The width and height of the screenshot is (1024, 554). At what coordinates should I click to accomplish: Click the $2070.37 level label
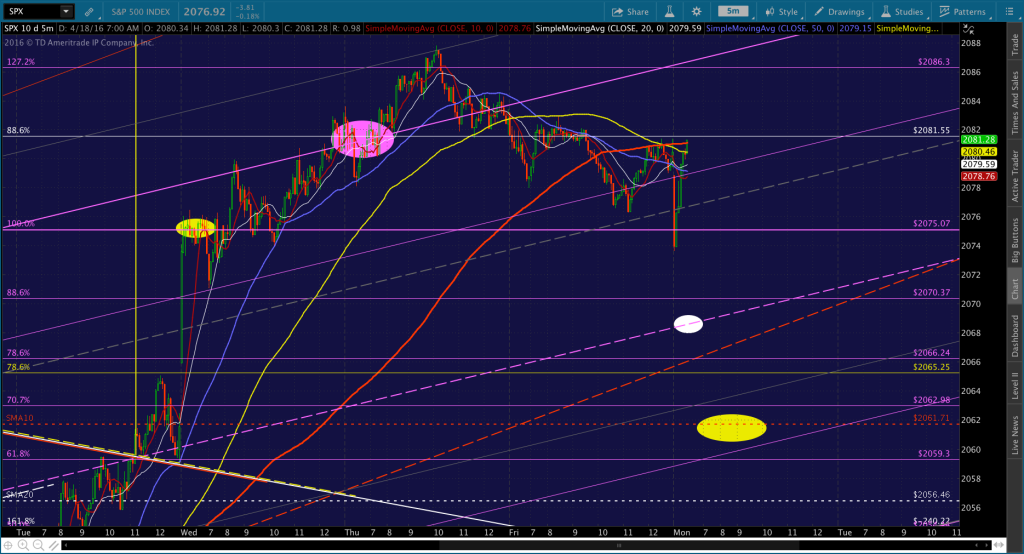(x=932, y=293)
